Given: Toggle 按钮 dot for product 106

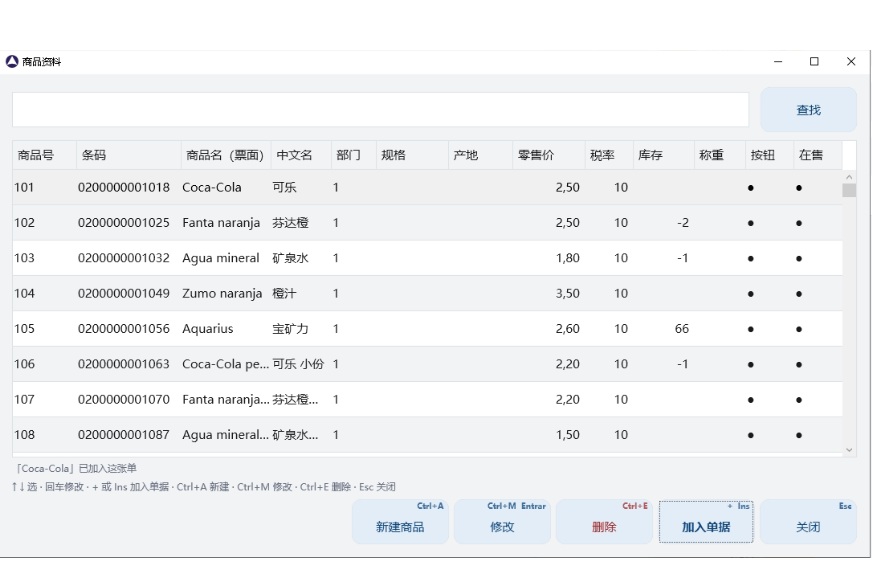Looking at the screenshot, I should pos(751,364).
